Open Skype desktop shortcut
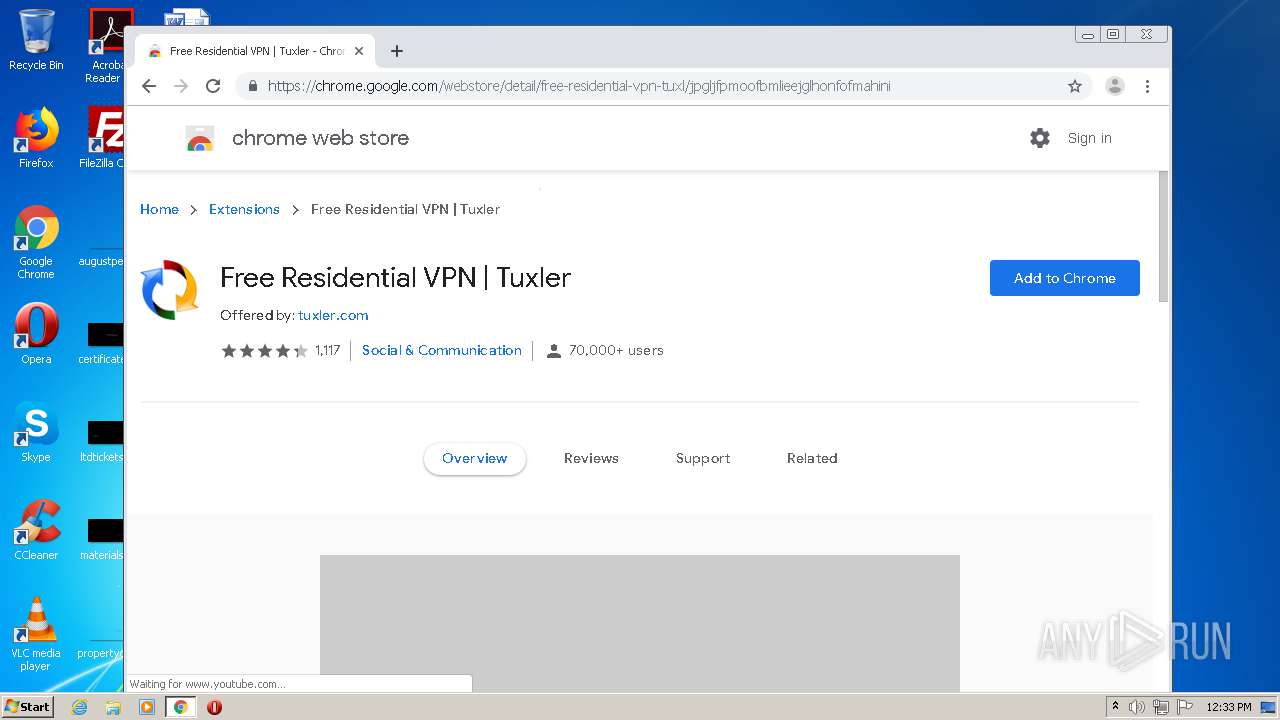 click(x=36, y=432)
